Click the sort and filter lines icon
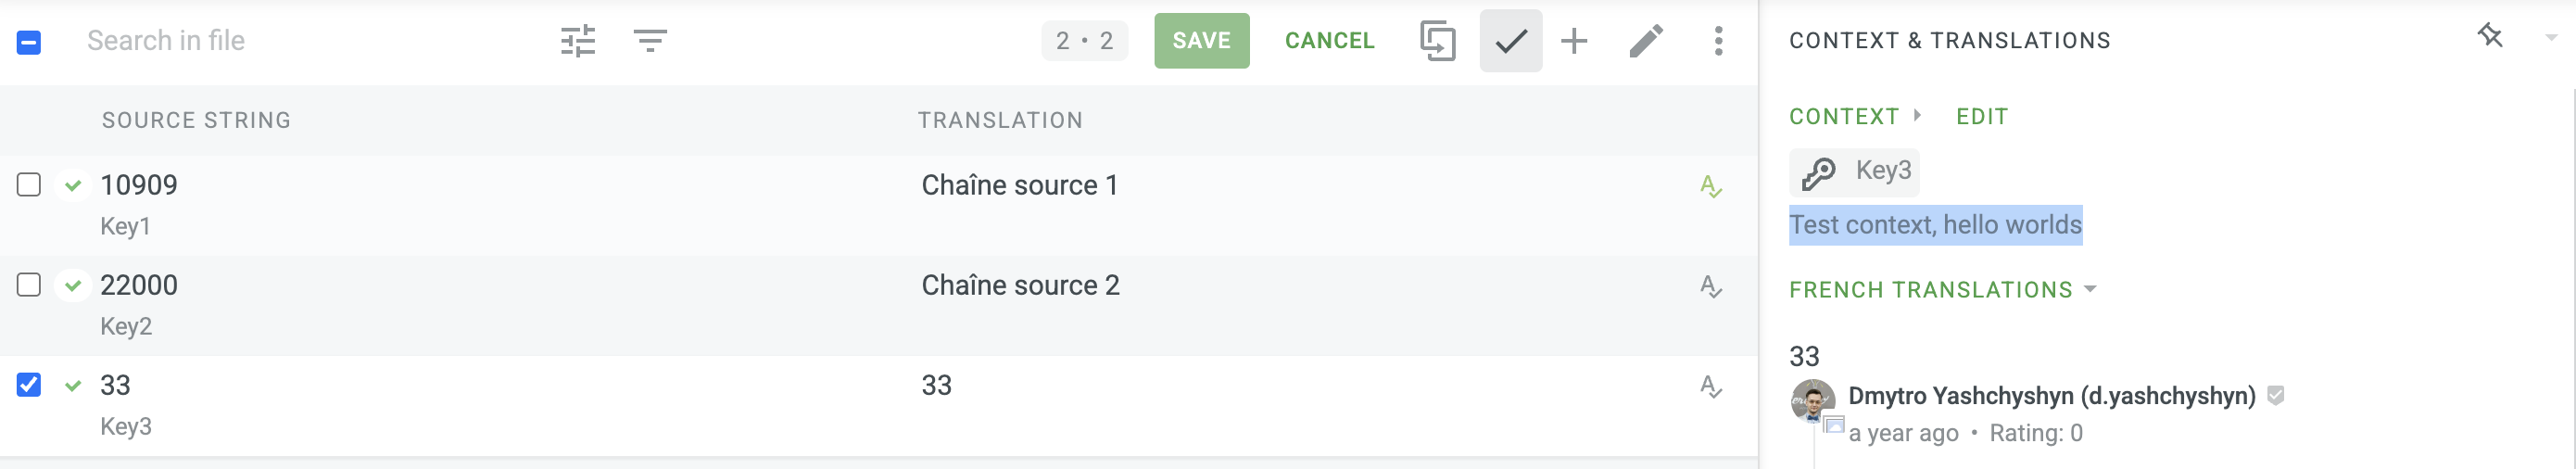 coord(650,41)
